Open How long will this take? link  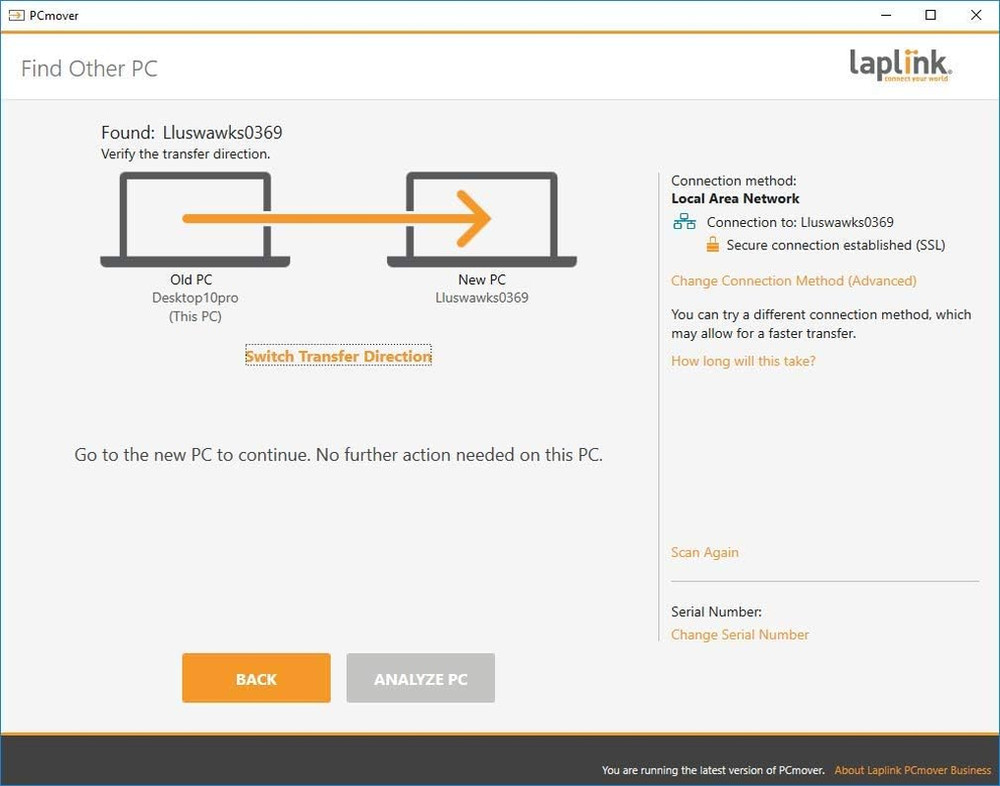coord(743,361)
